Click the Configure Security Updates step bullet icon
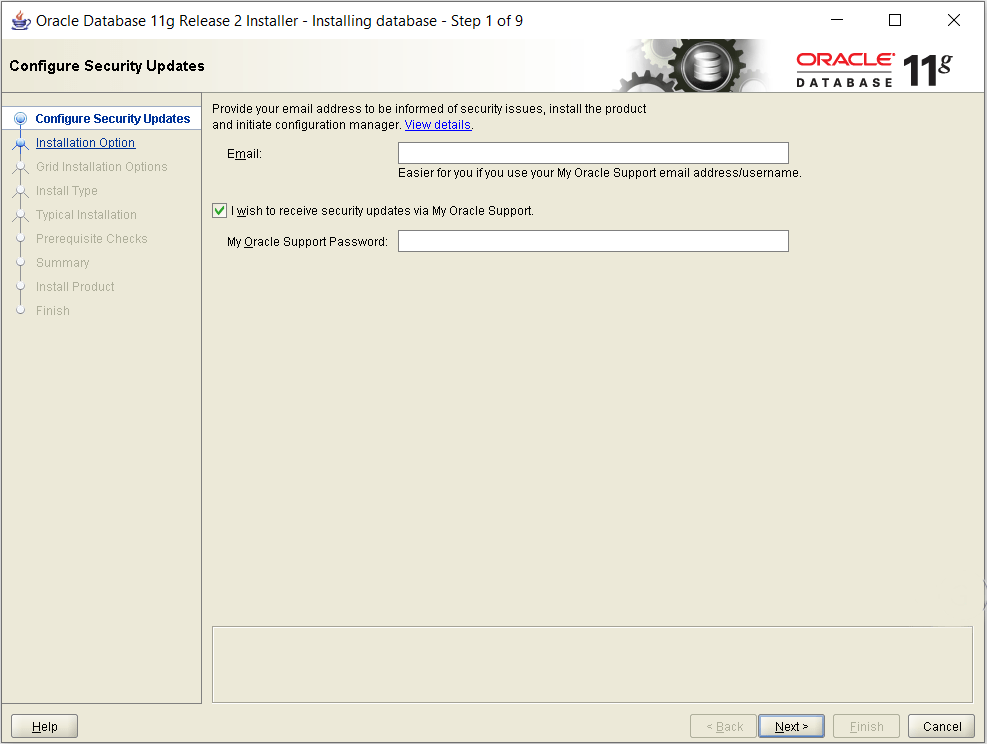This screenshot has width=987, height=744. [x=20, y=118]
